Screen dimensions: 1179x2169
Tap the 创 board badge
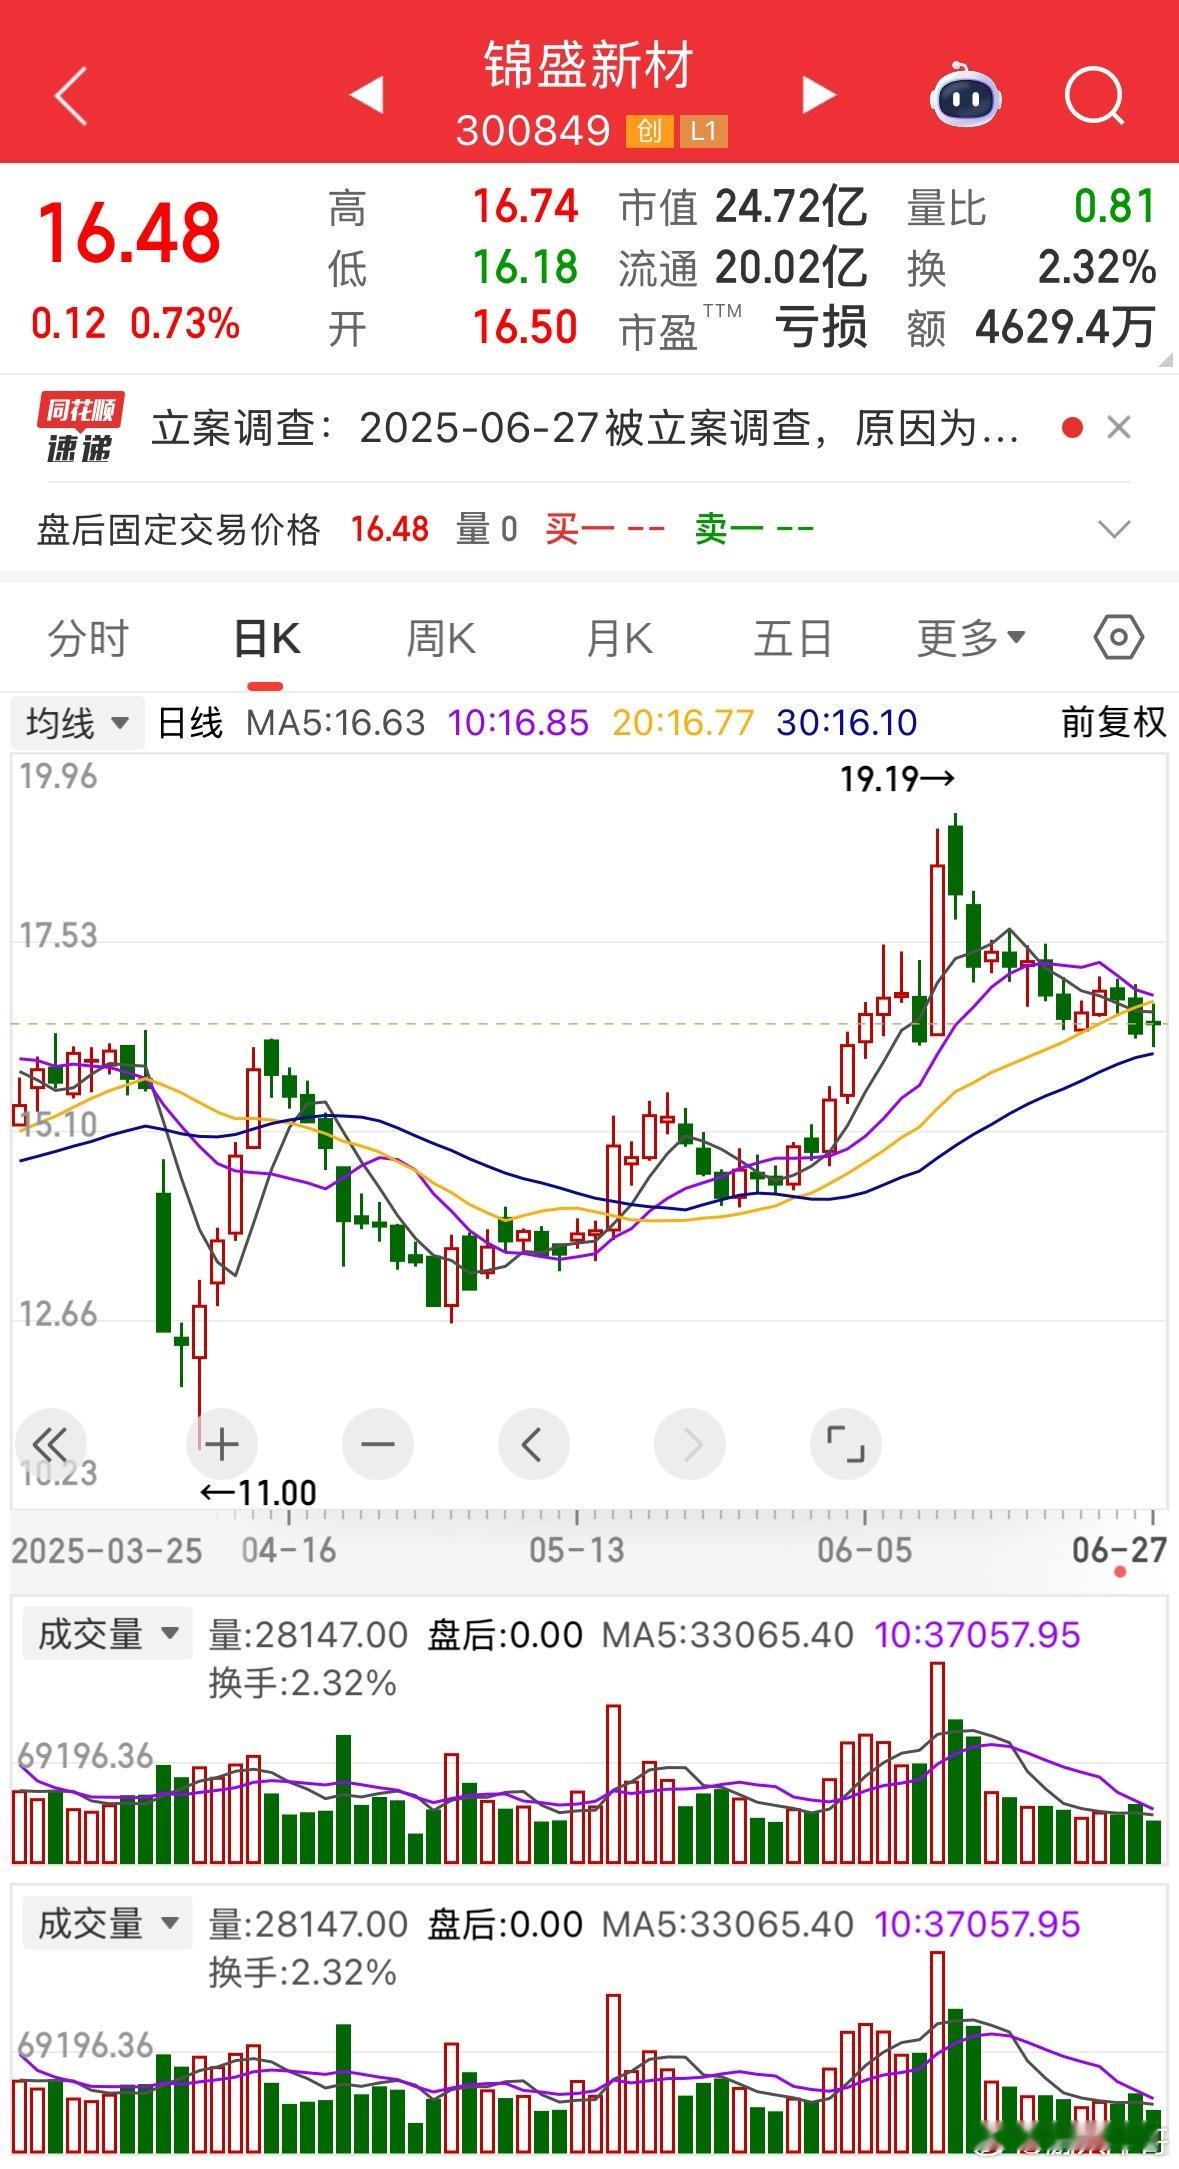(x=649, y=131)
